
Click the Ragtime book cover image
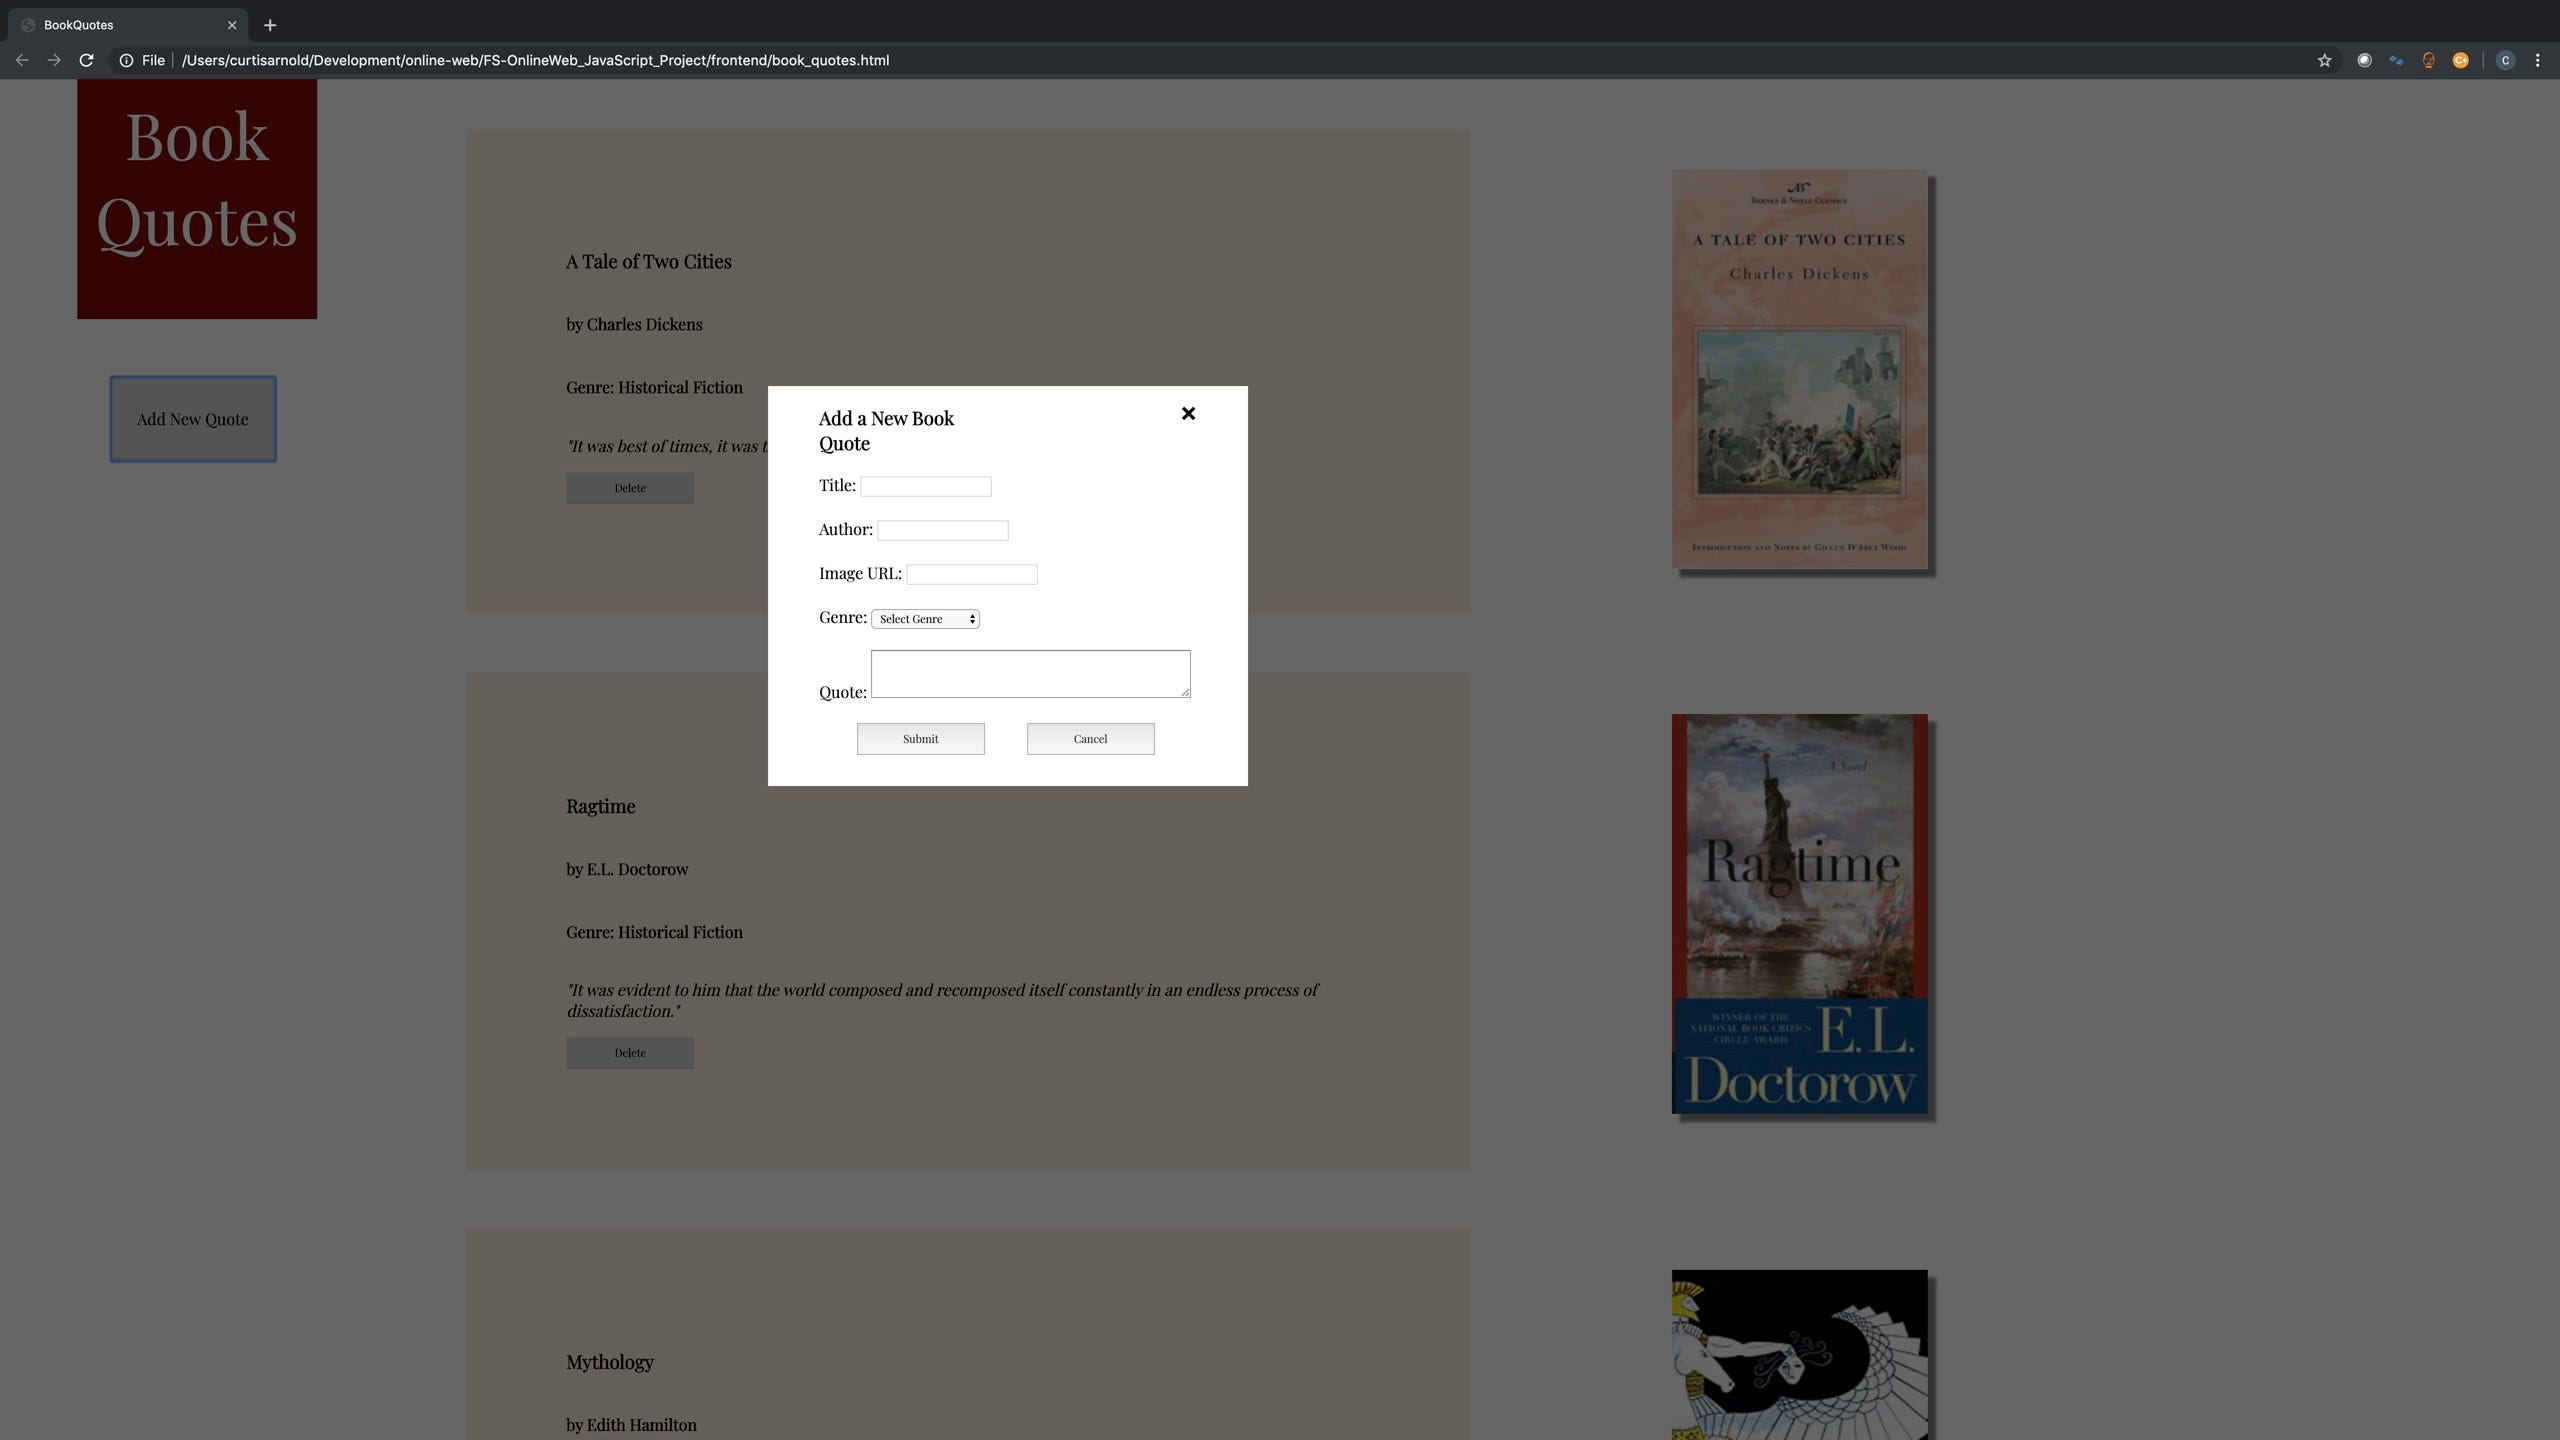[1798, 913]
